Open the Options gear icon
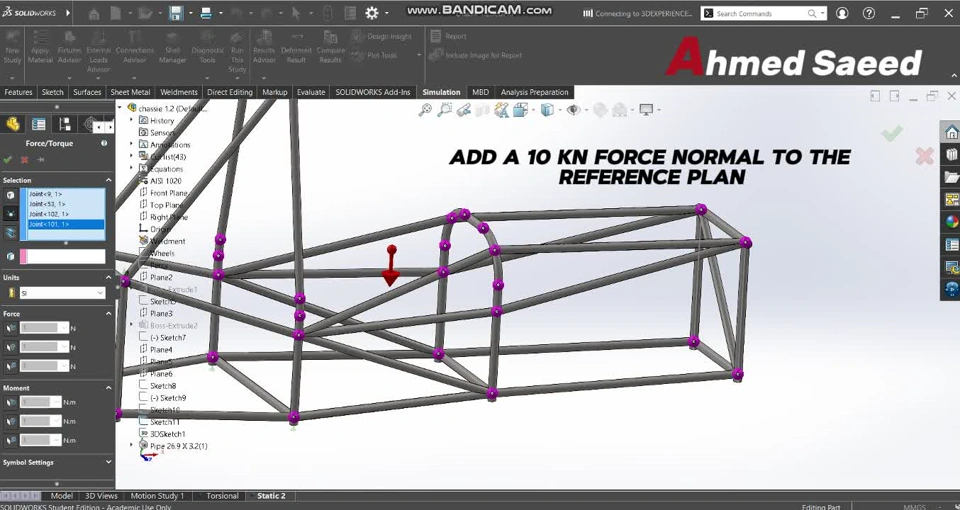 pos(372,13)
